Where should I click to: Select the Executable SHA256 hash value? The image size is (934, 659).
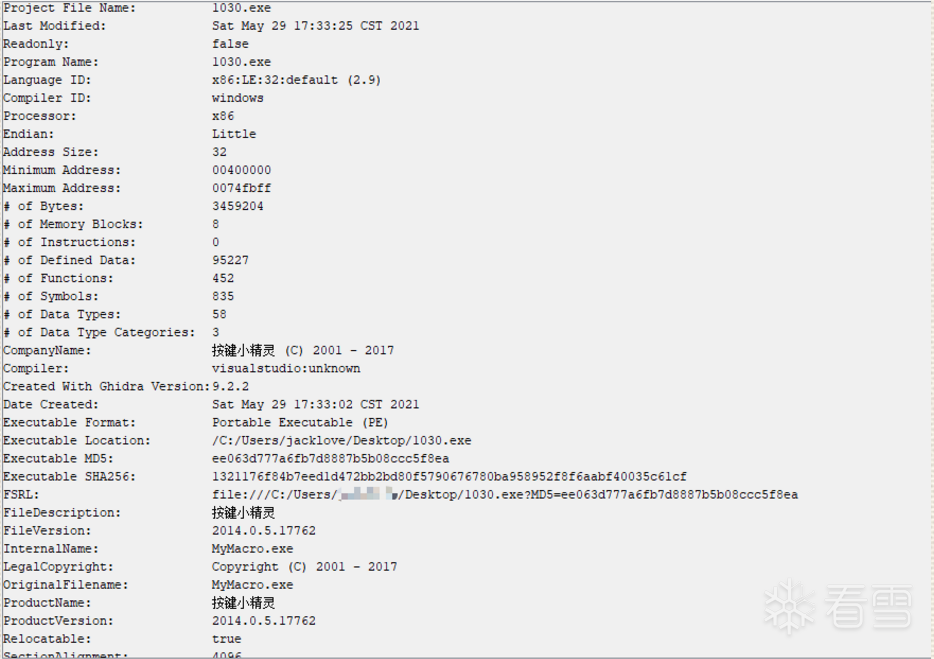[x=449, y=476]
